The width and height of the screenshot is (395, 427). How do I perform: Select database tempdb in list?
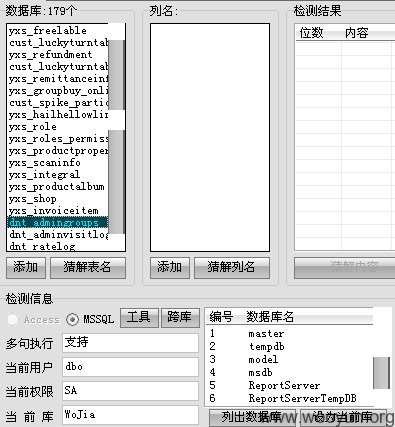pyautogui.click(x=266, y=347)
